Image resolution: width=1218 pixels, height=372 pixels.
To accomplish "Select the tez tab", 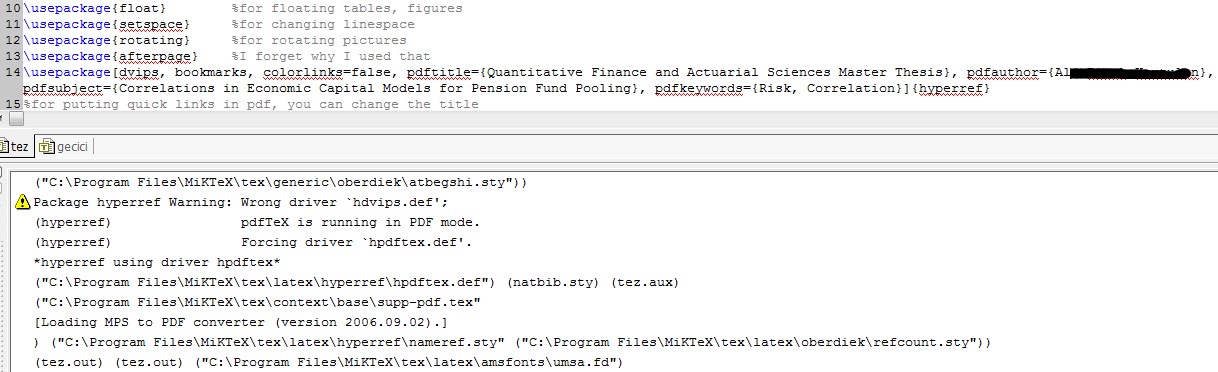I will (16, 146).
